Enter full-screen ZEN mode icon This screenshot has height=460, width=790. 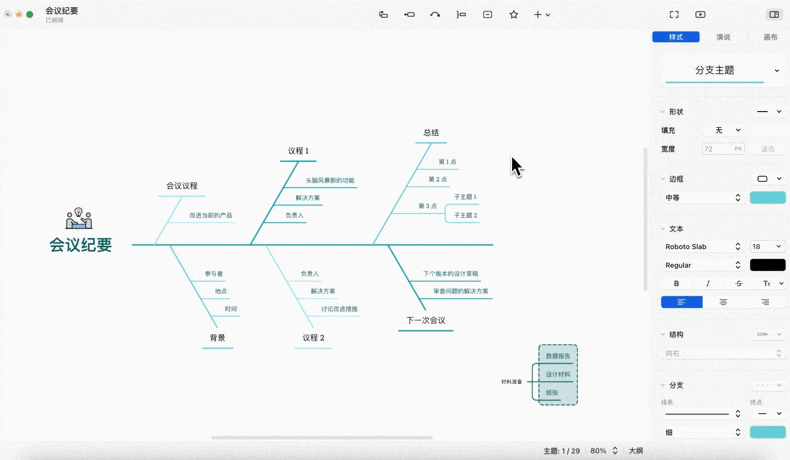[x=674, y=15]
